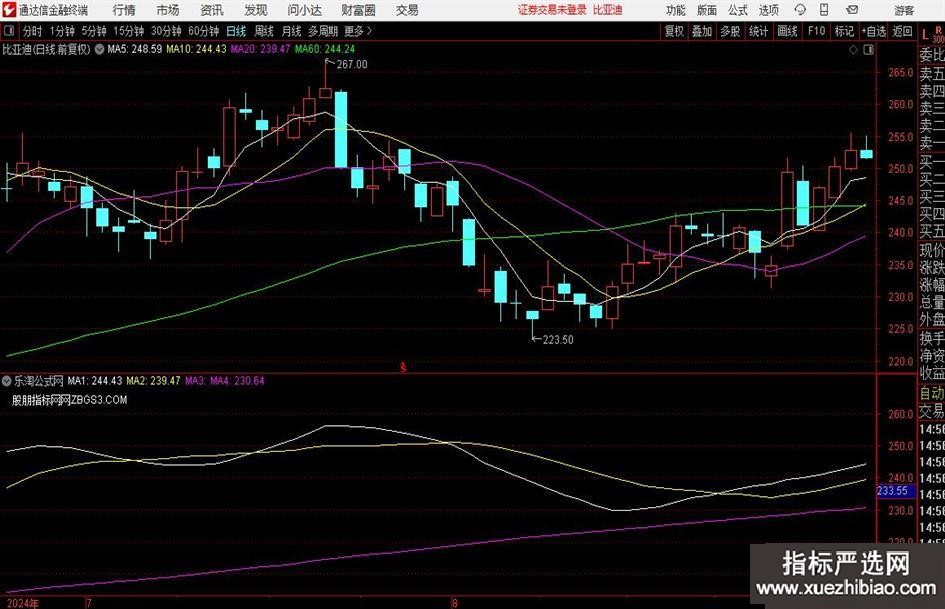Open the 资讯 menu
The height and width of the screenshot is (609, 945).
212,10
